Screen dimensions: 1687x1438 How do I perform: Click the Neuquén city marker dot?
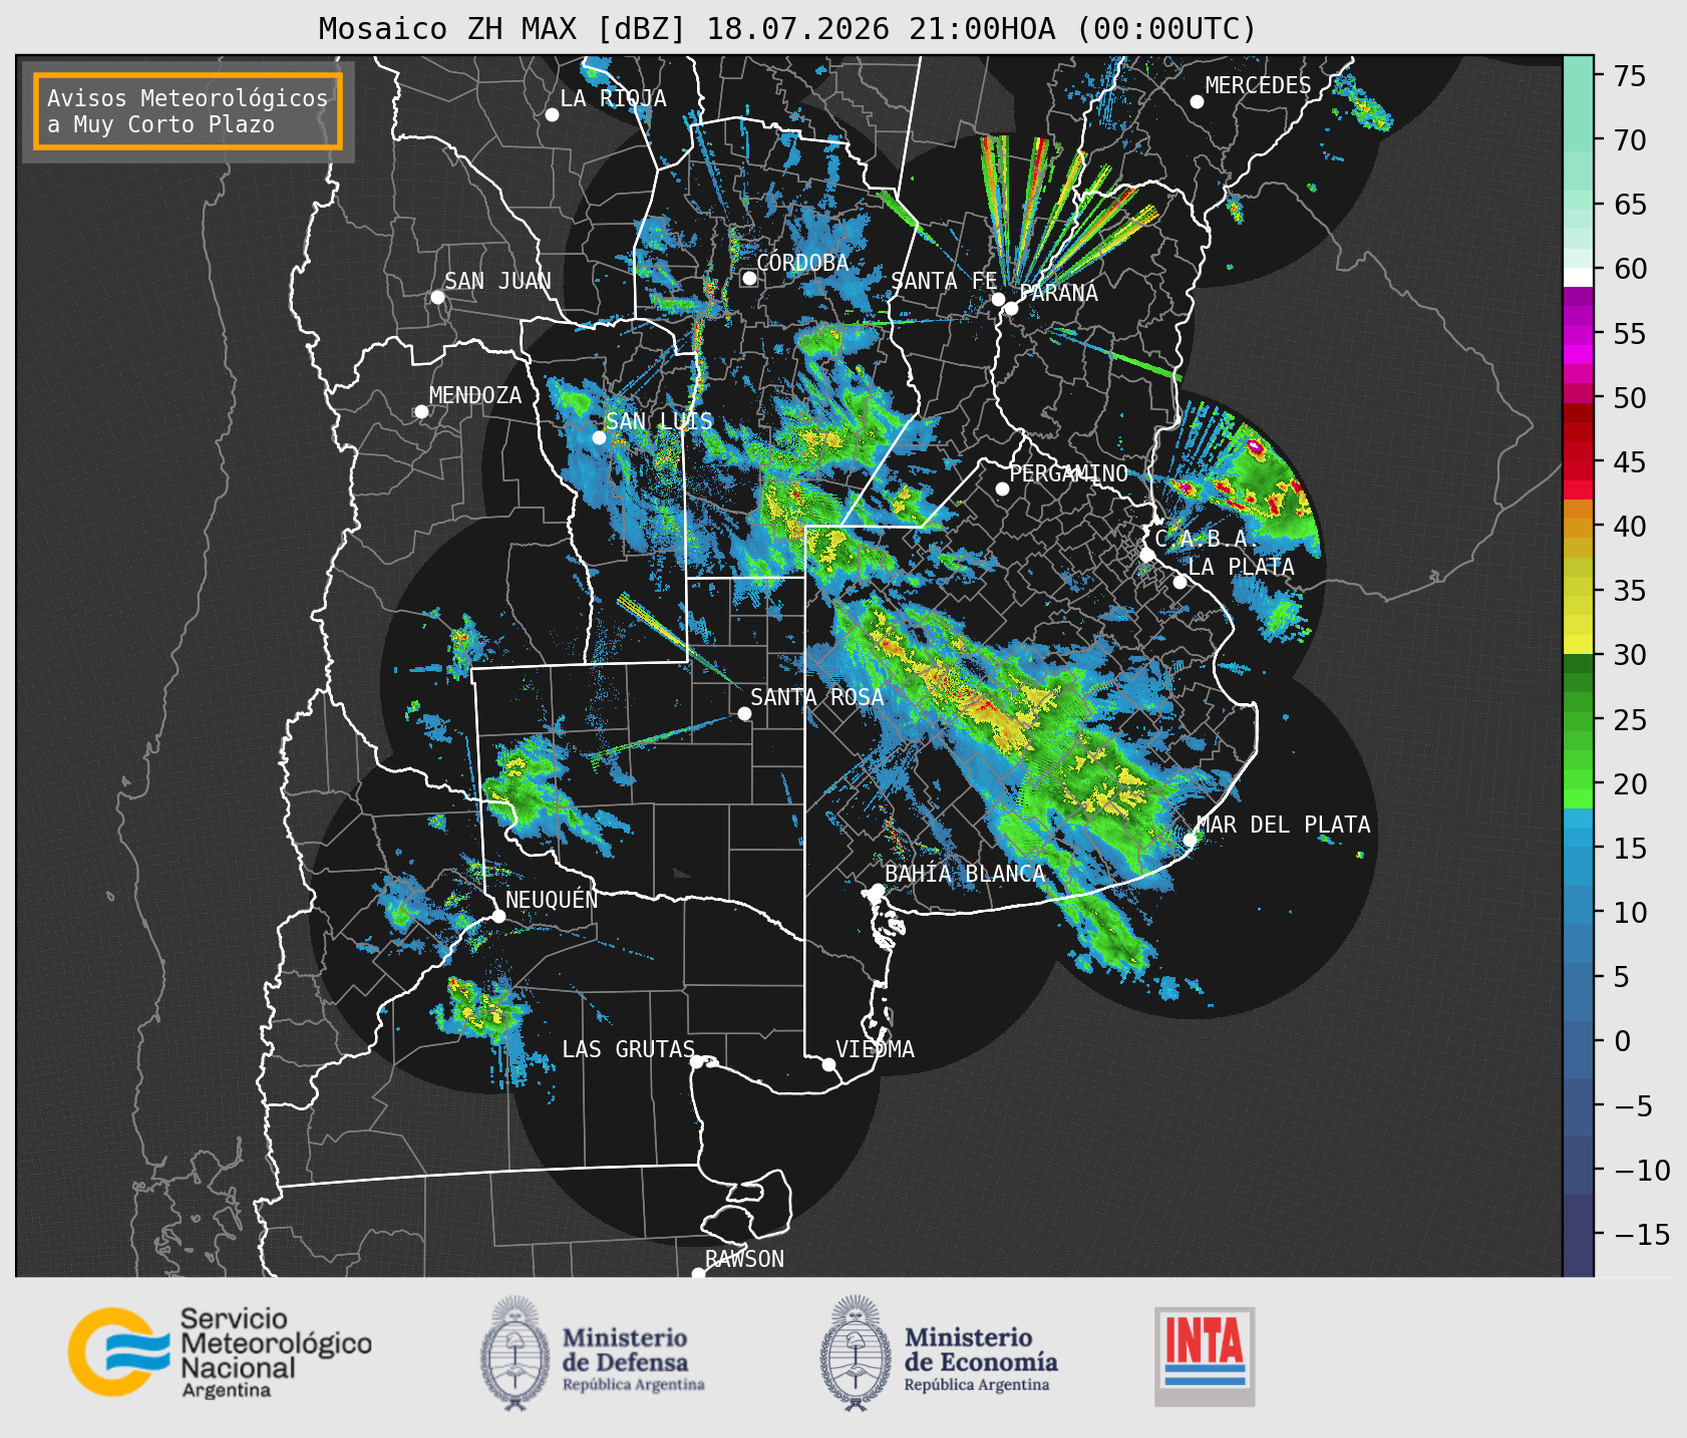click(499, 916)
